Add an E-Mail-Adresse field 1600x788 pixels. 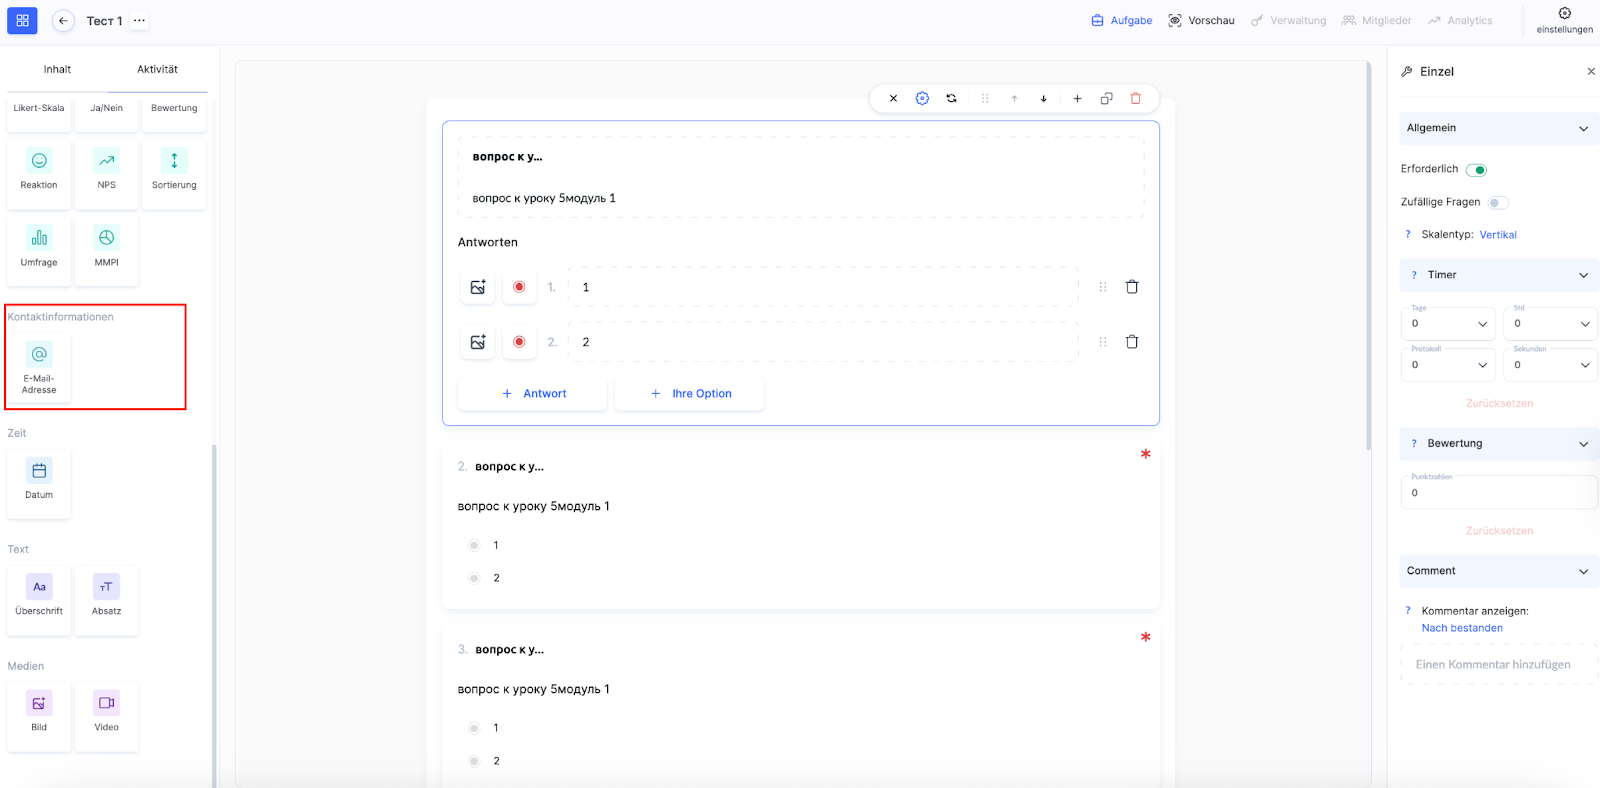coord(39,367)
